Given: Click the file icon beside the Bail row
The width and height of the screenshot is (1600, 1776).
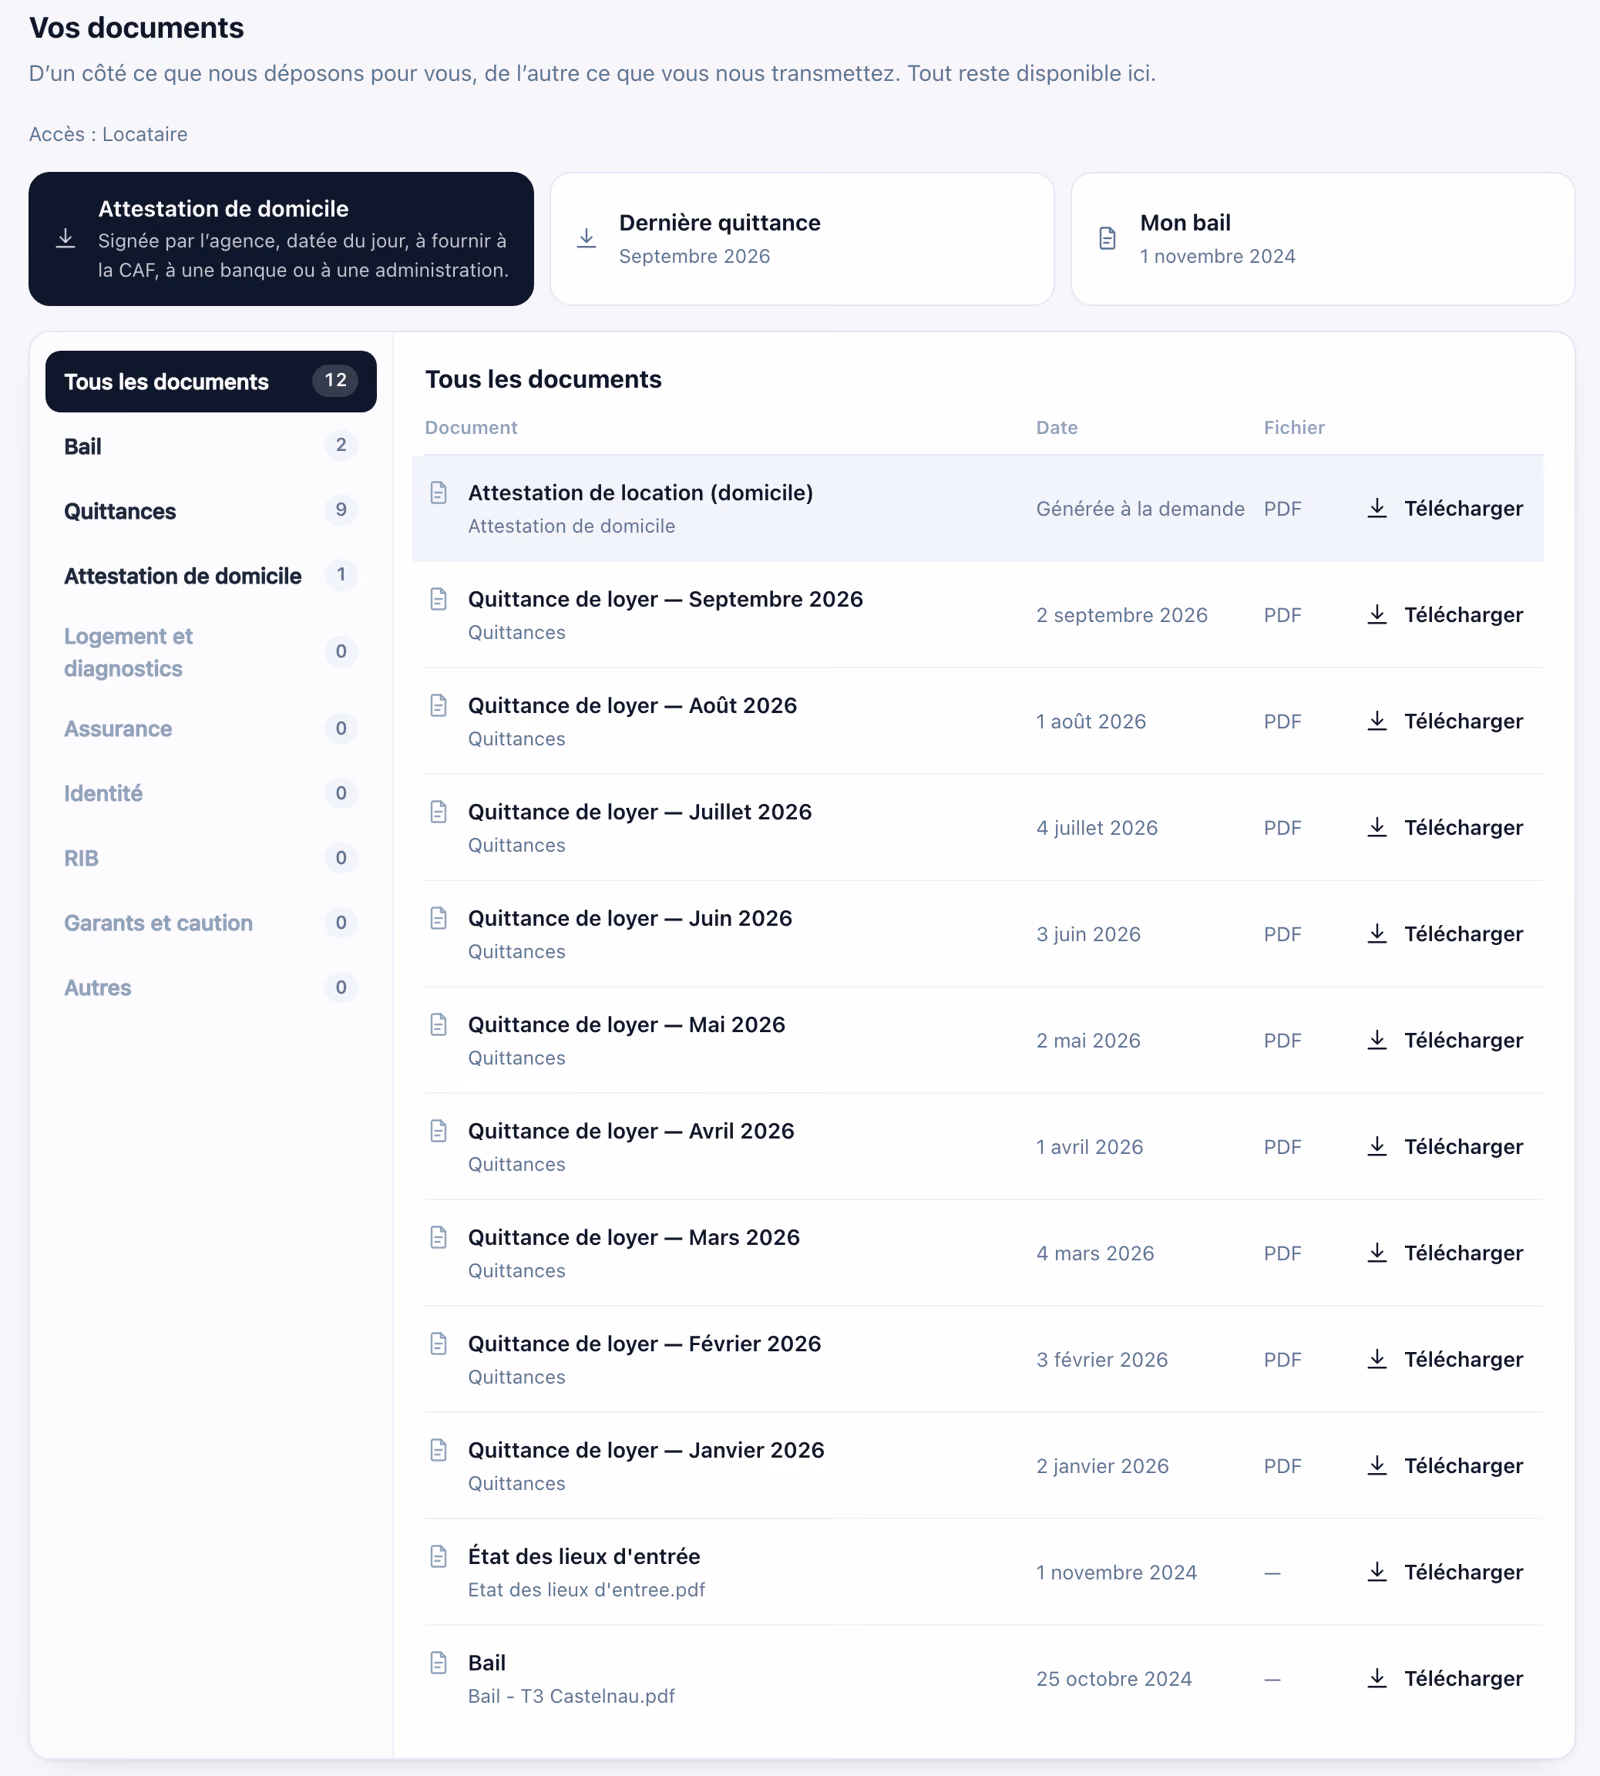Looking at the screenshot, I should 439,1663.
